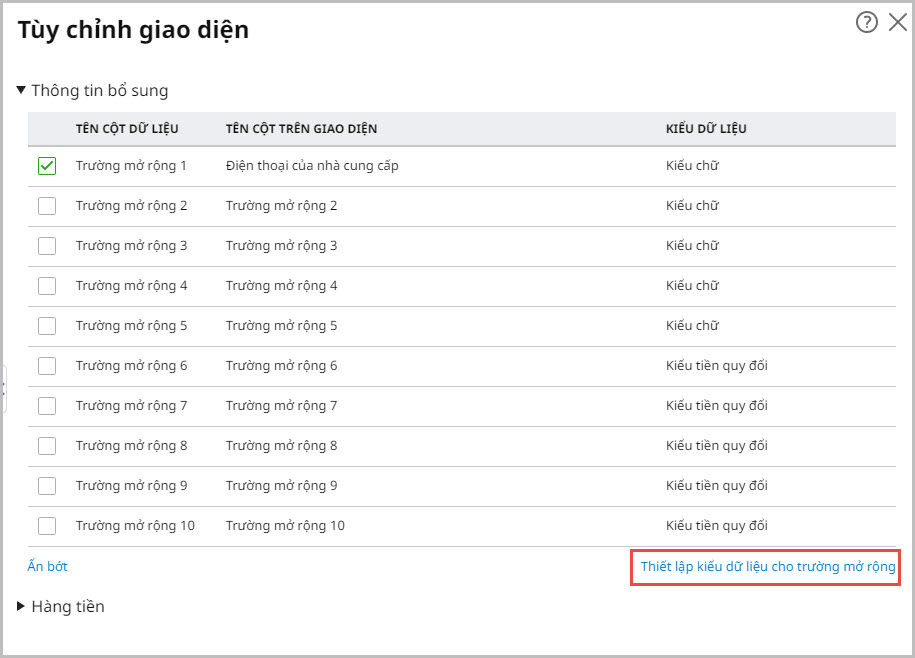Tick the Trường mở rộng 3 checkbox

click(x=47, y=246)
